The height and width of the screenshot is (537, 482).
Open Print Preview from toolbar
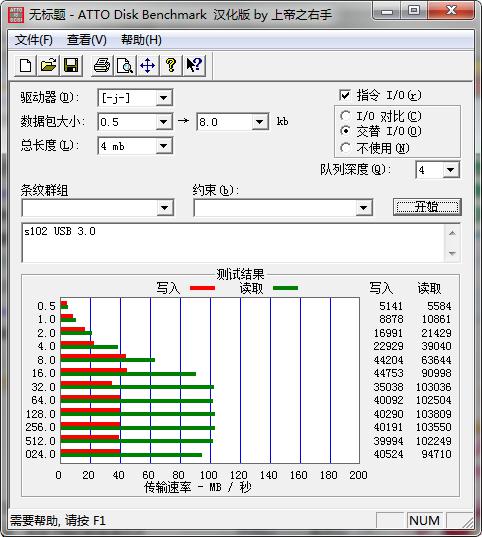coord(125,65)
